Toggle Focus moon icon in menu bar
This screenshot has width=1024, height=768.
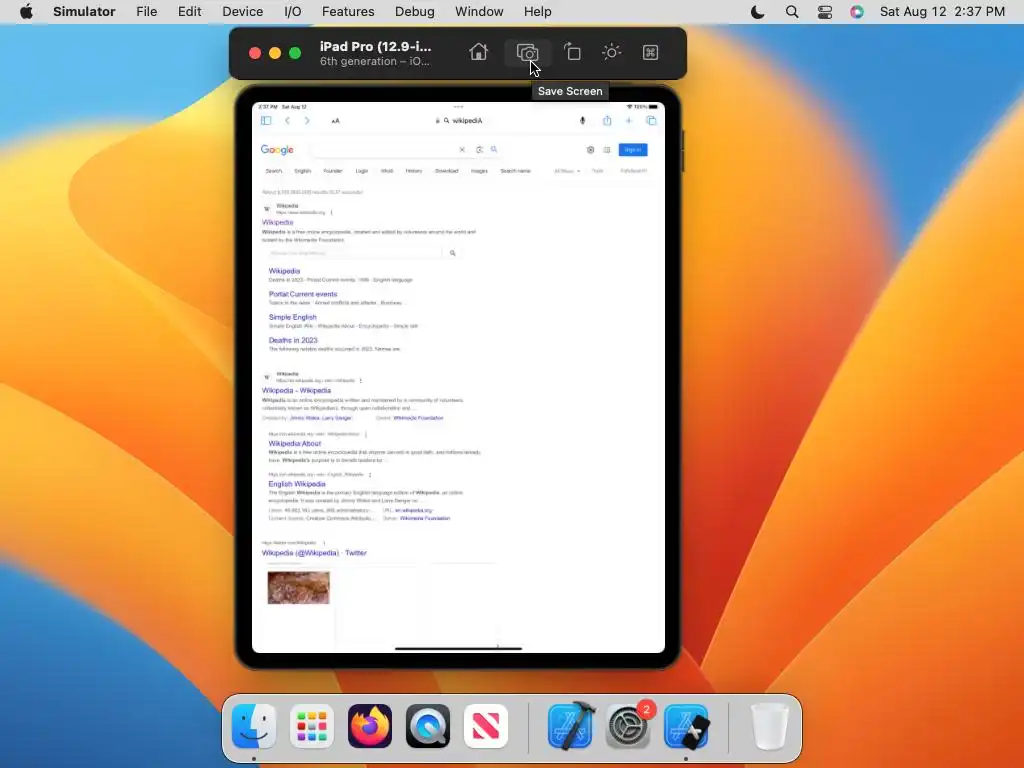[758, 12]
